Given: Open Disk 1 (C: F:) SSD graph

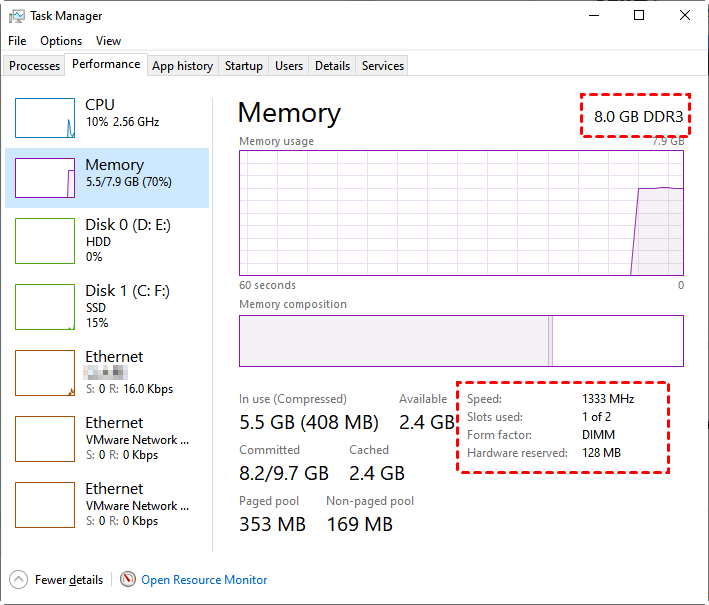Looking at the screenshot, I should 45,307.
